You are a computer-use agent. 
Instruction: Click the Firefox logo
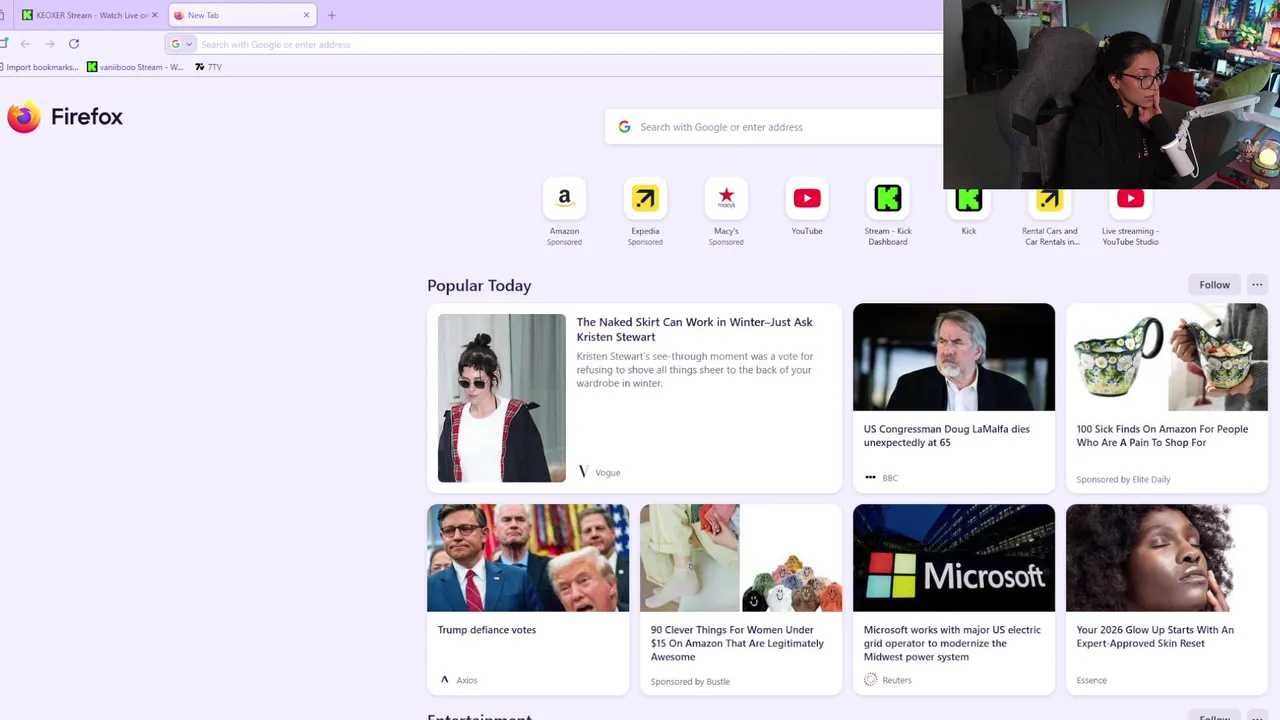click(65, 117)
